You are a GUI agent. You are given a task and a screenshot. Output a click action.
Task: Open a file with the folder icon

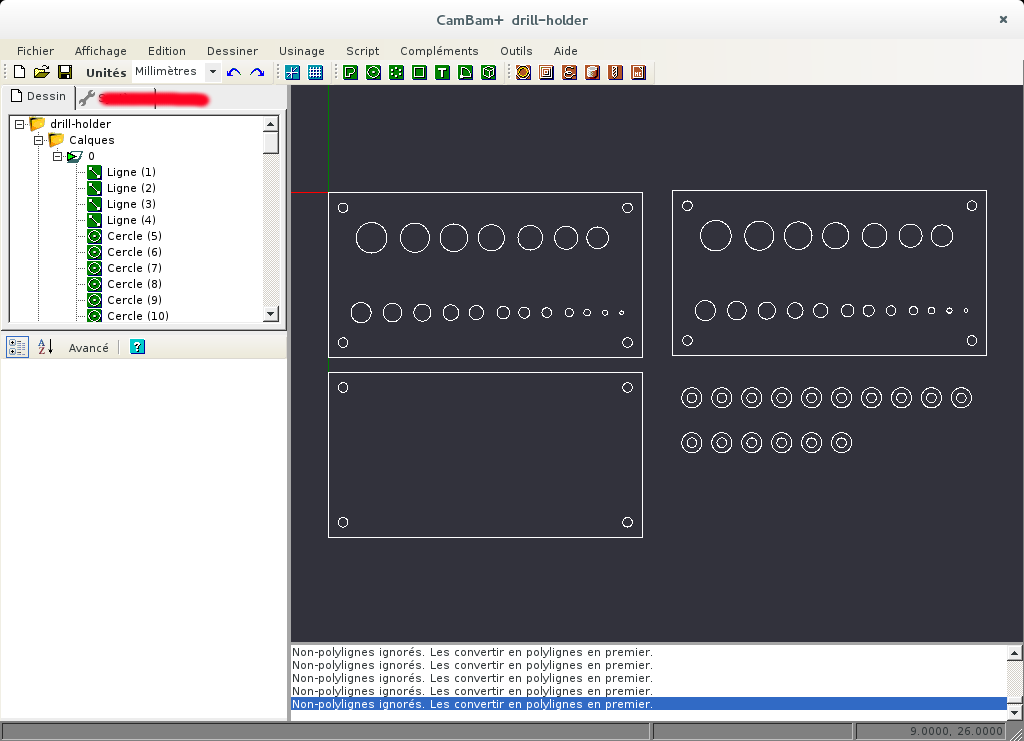[41, 72]
